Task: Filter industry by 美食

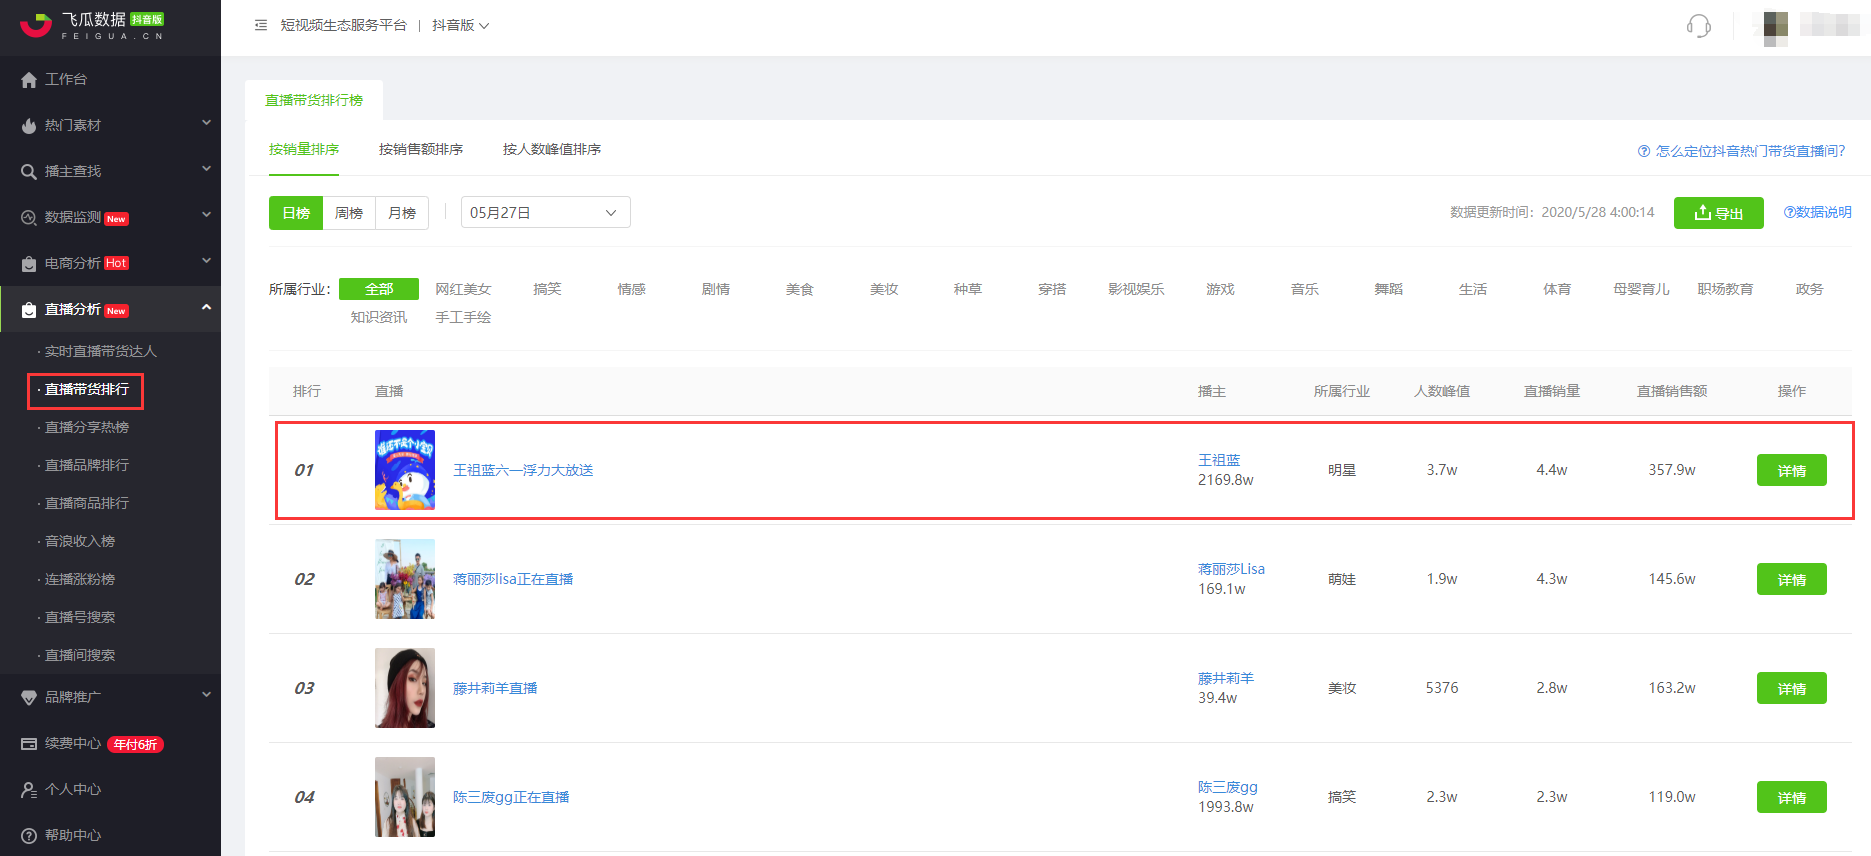Action: click(x=799, y=289)
